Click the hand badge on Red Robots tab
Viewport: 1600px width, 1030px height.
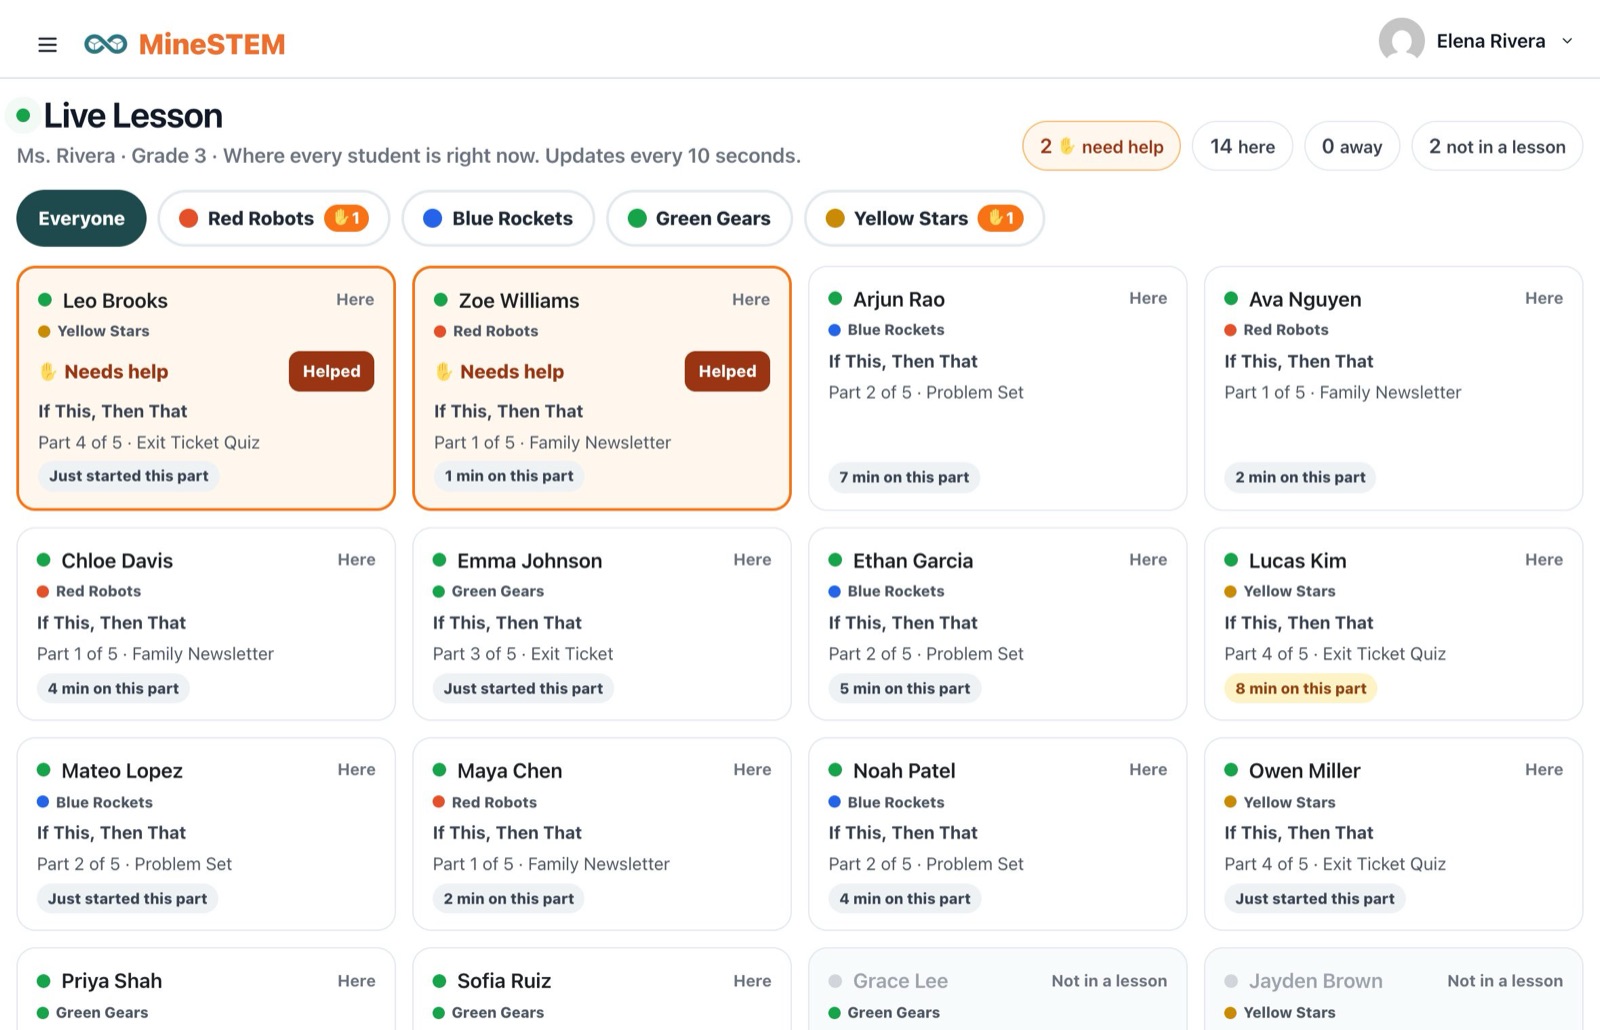346,218
